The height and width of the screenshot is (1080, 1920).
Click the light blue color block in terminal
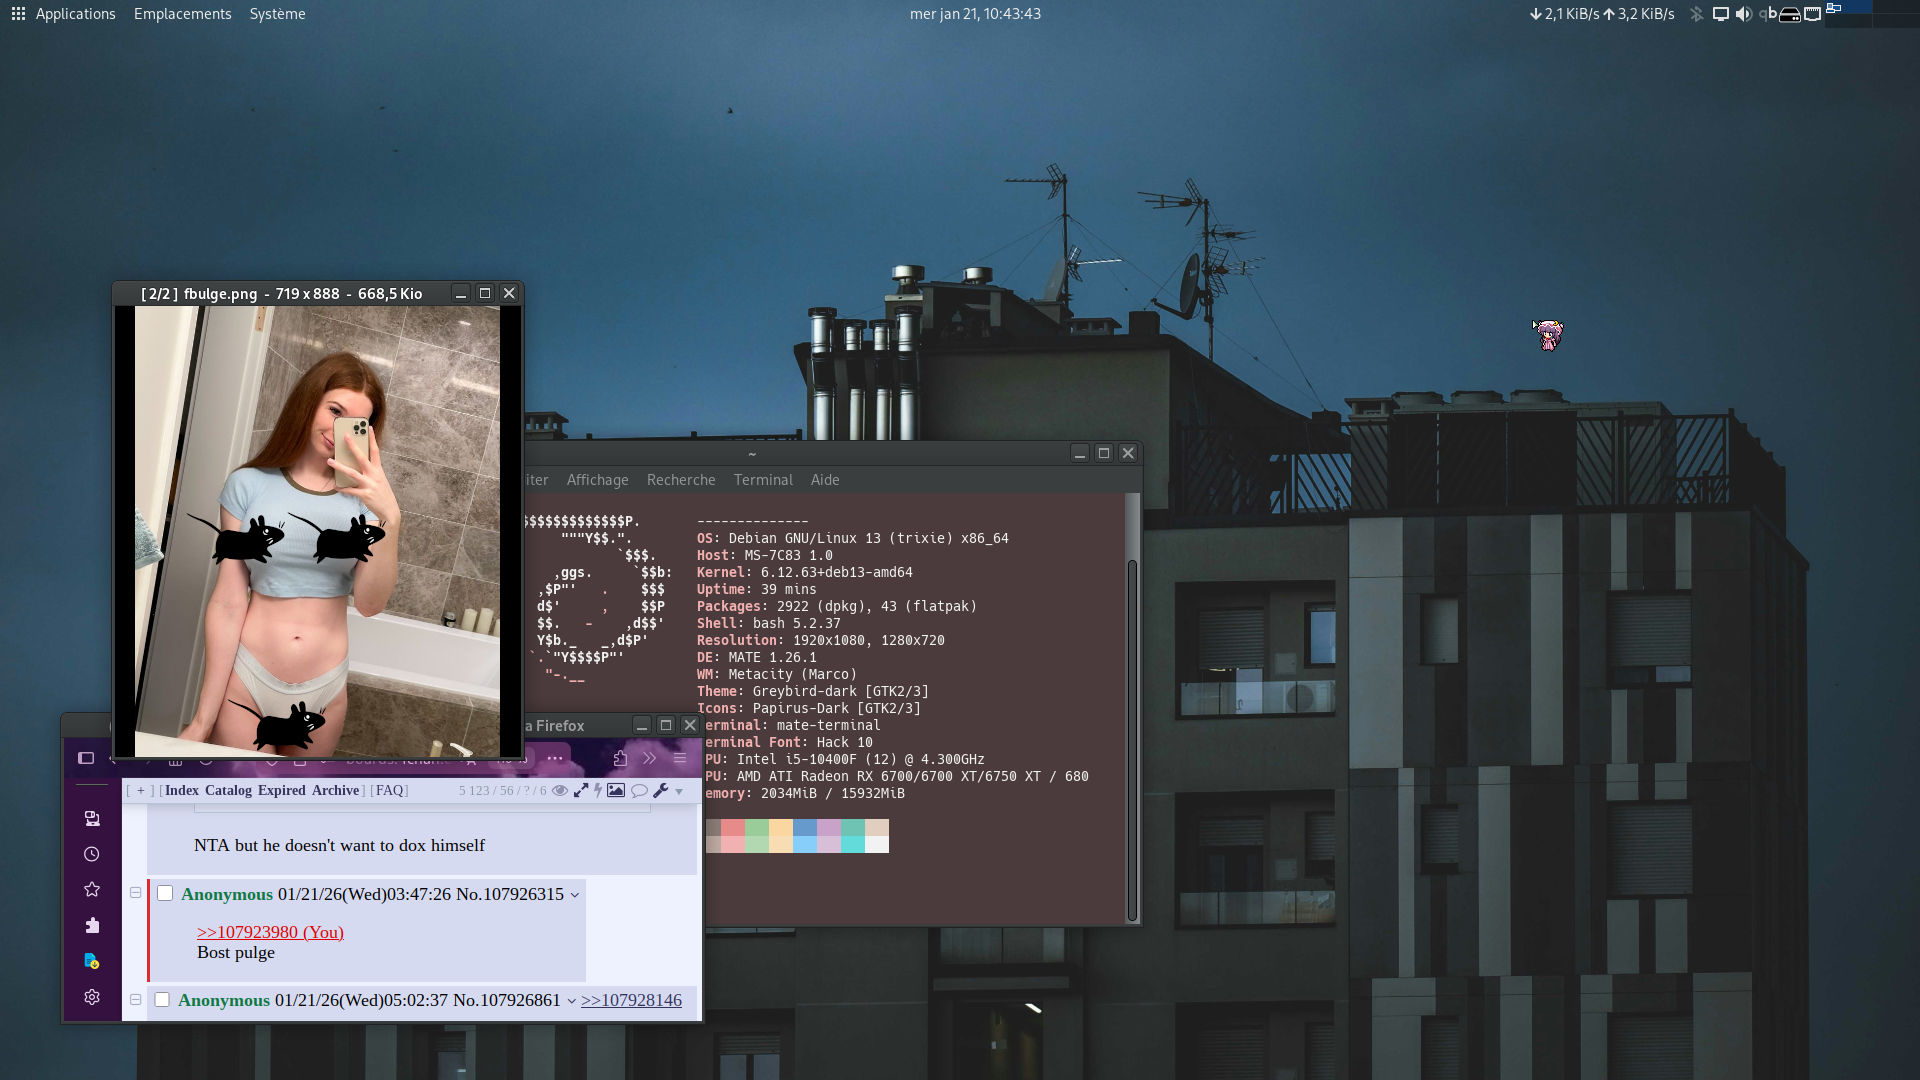(x=805, y=844)
